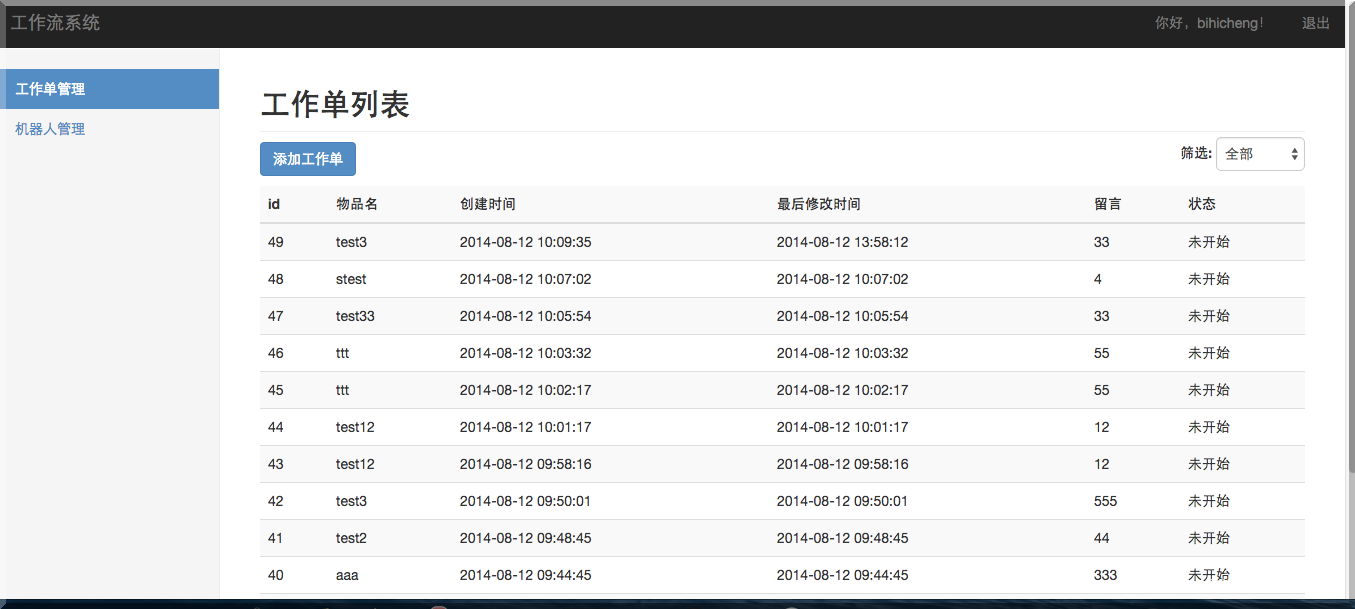Click the 创建时间 column header
This screenshot has width=1355, height=609.
pos(486,203)
